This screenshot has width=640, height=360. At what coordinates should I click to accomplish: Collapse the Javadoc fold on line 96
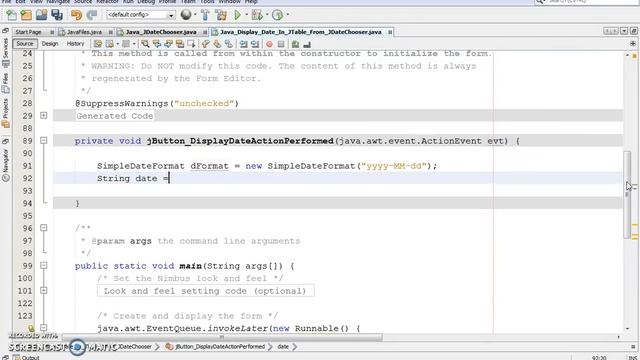[x=44, y=228]
